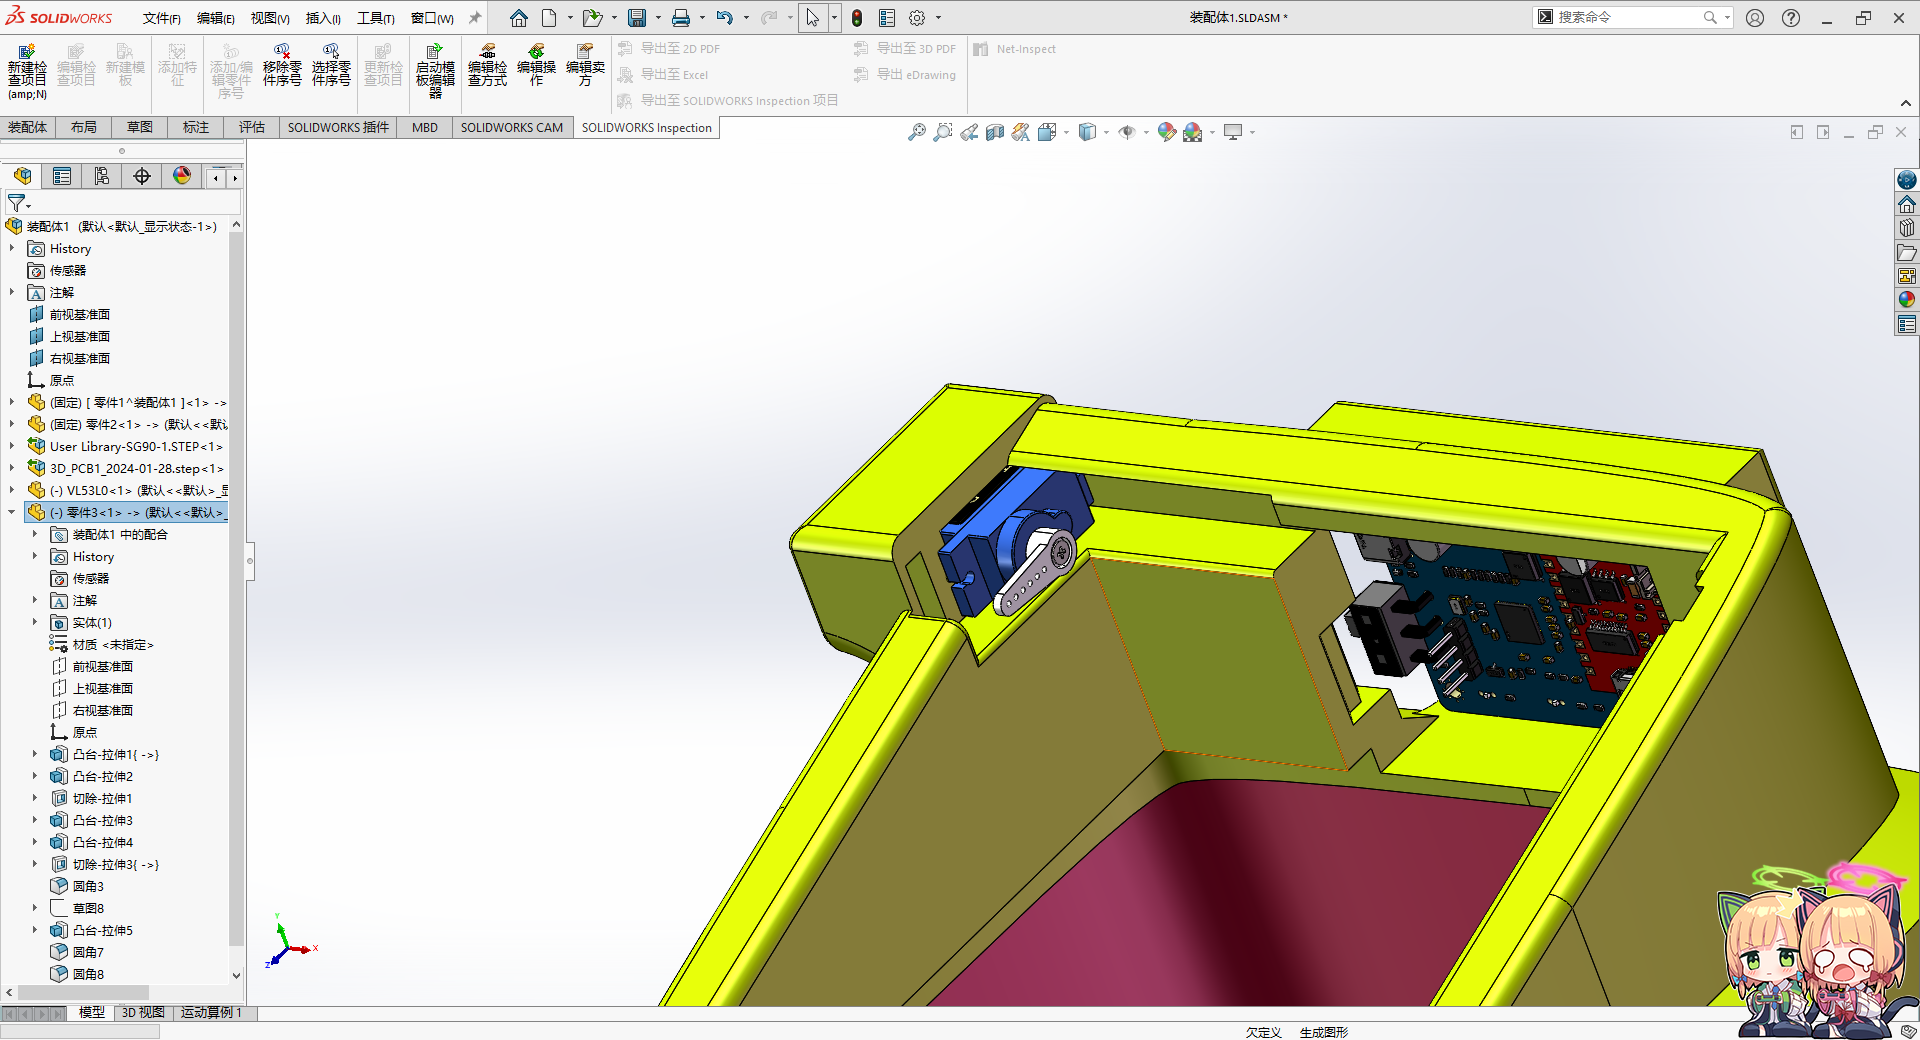Expand the VL53L0<1> component node
1920x1040 pixels.
[x=12, y=490]
